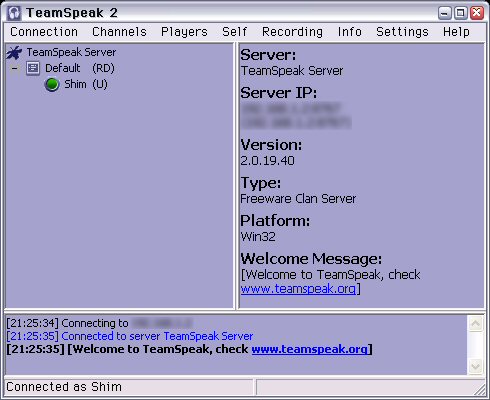490x400 pixels.
Task: Click the Default channel icon
Action: point(33,68)
